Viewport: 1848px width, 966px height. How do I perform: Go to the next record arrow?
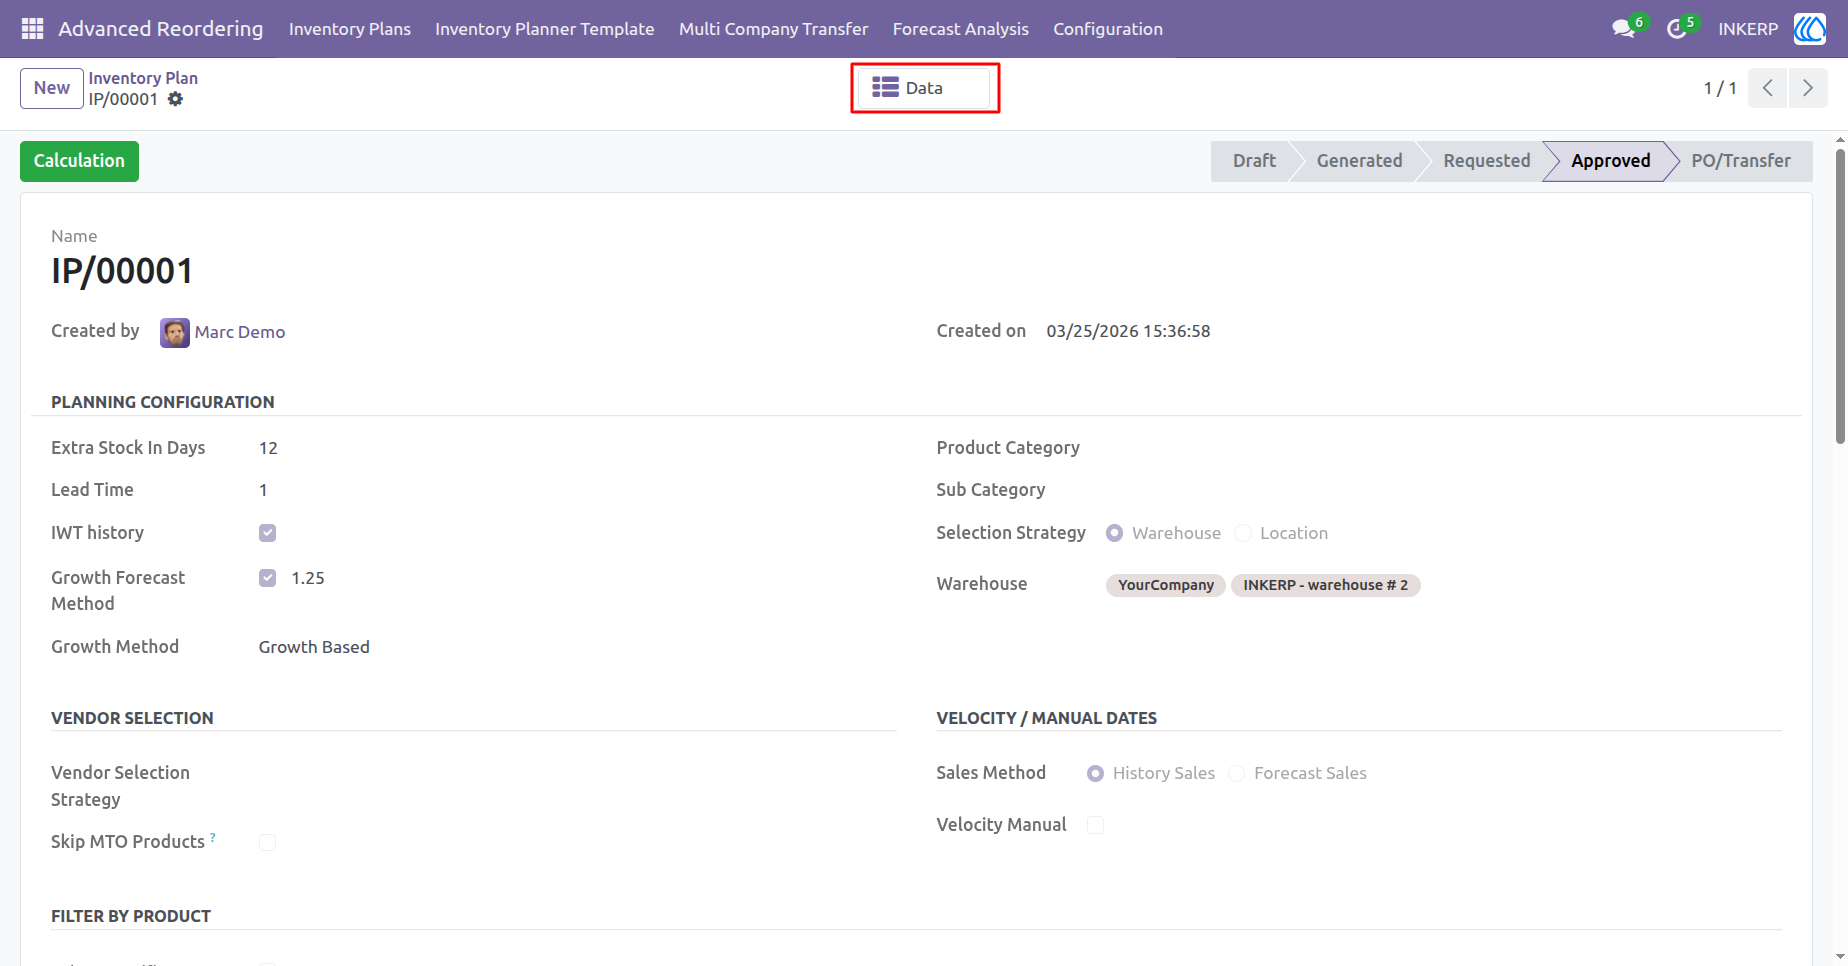click(x=1808, y=88)
